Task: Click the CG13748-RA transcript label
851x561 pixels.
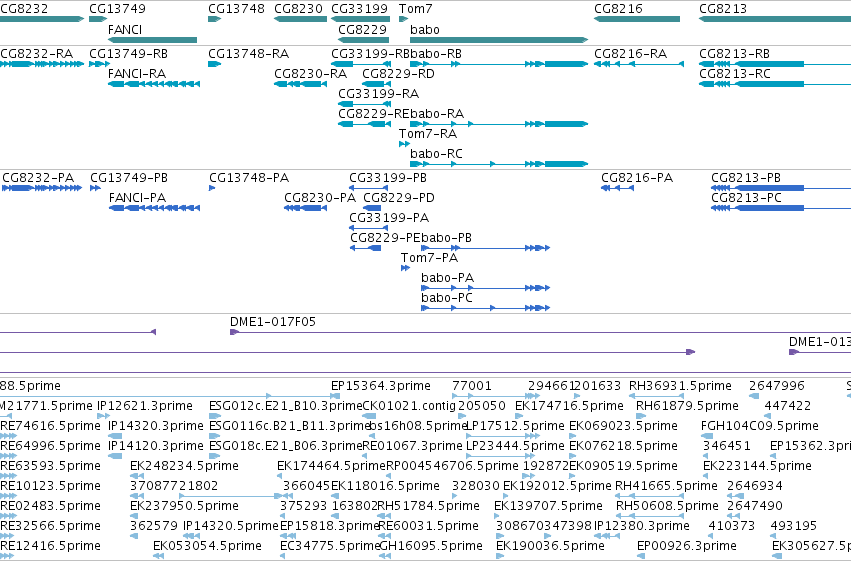Action: click(x=249, y=54)
